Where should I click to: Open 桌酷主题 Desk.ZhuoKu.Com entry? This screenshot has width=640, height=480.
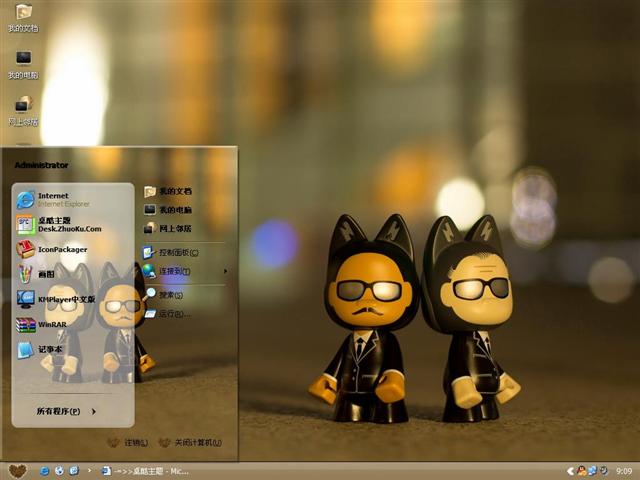pos(59,224)
